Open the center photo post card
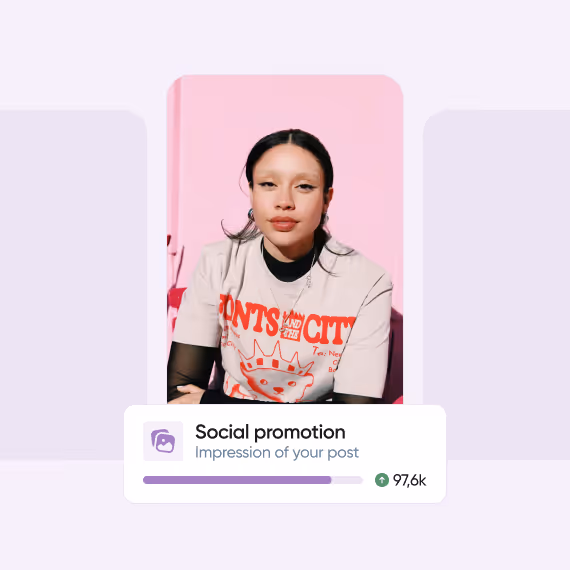The image size is (570, 570). point(285,239)
